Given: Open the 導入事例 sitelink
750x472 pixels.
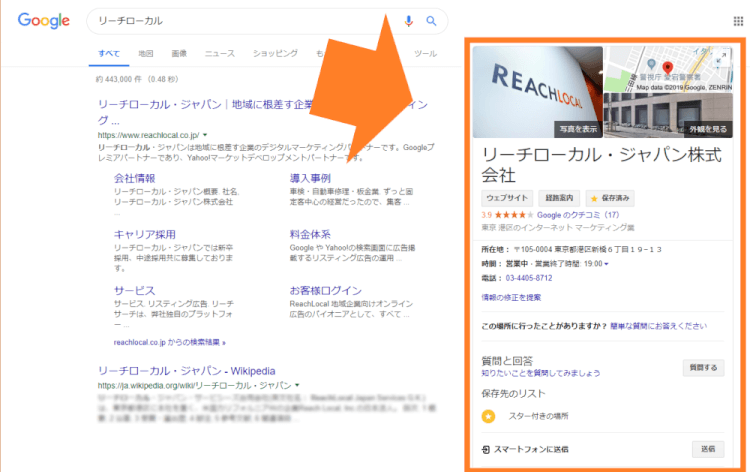Looking at the screenshot, I should (310, 178).
